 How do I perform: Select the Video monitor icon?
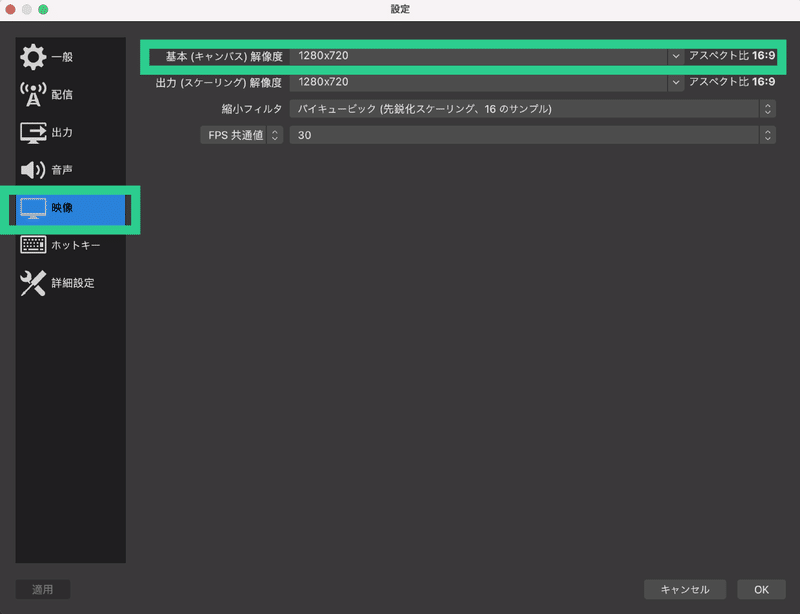[x=33, y=208]
